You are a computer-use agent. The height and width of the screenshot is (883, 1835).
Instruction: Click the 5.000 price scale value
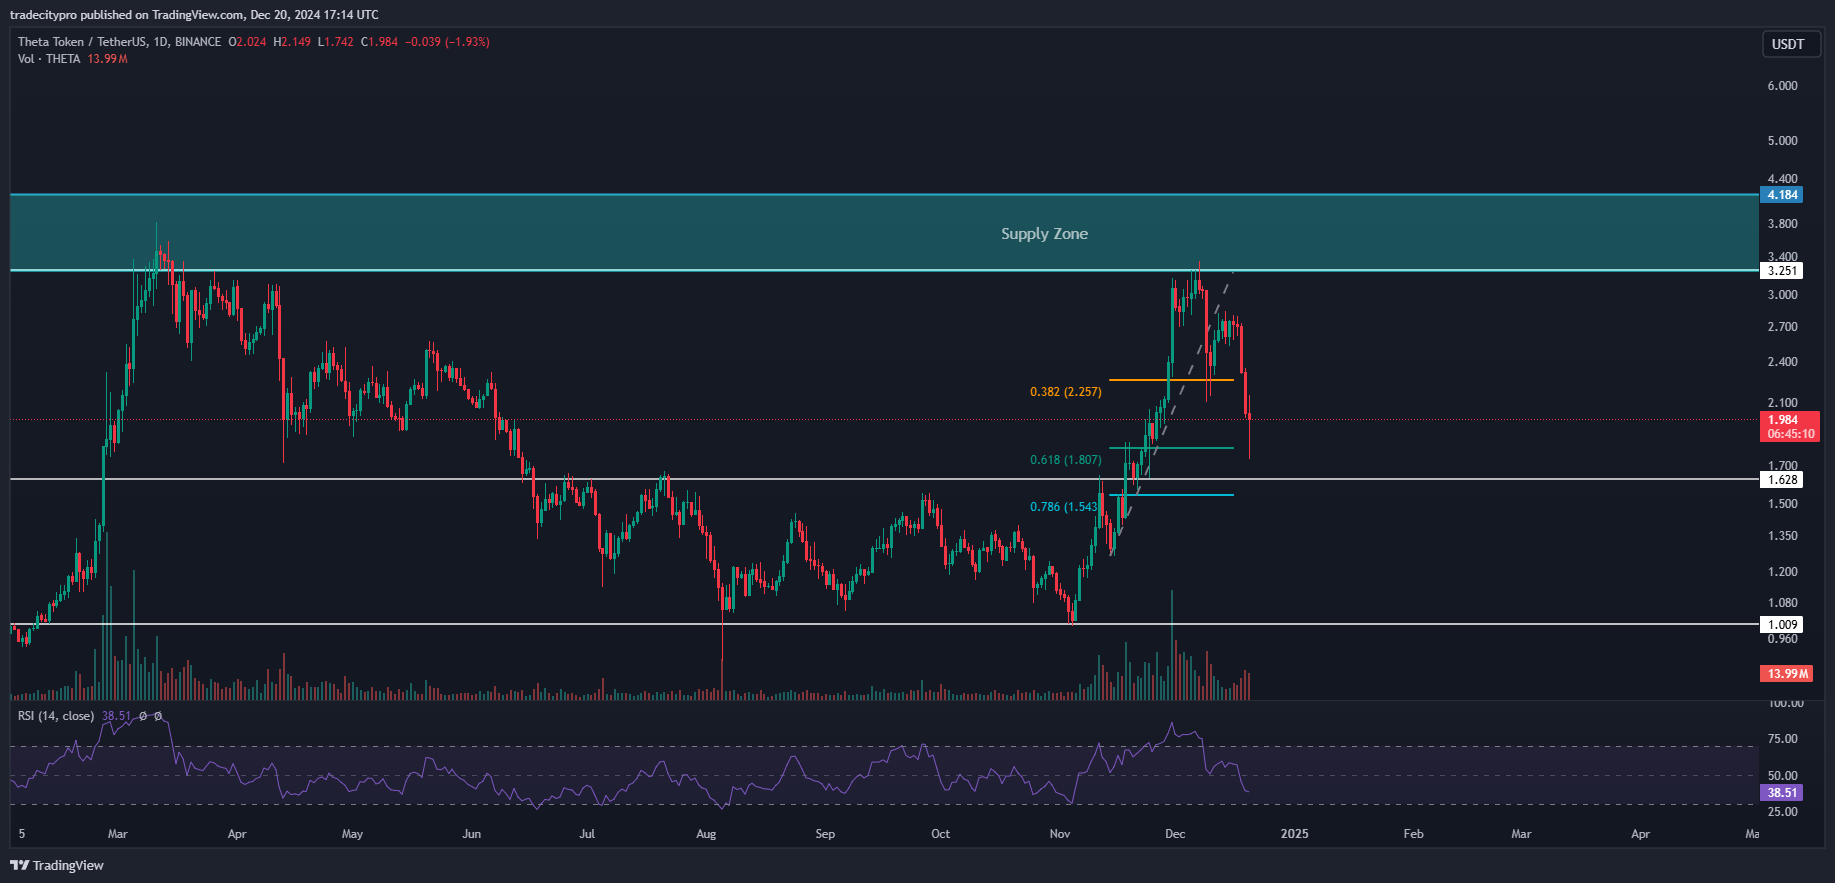click(1782, 141)
